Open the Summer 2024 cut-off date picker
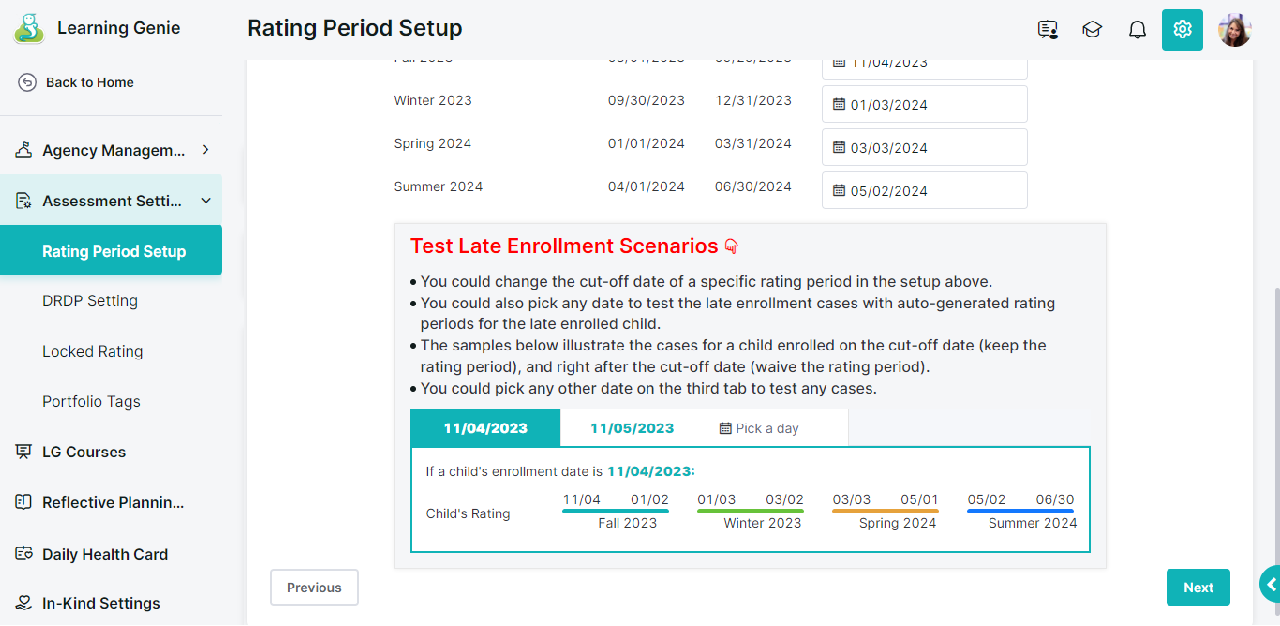Viewport: 1280px width, 626px height. tap(925, 190)
